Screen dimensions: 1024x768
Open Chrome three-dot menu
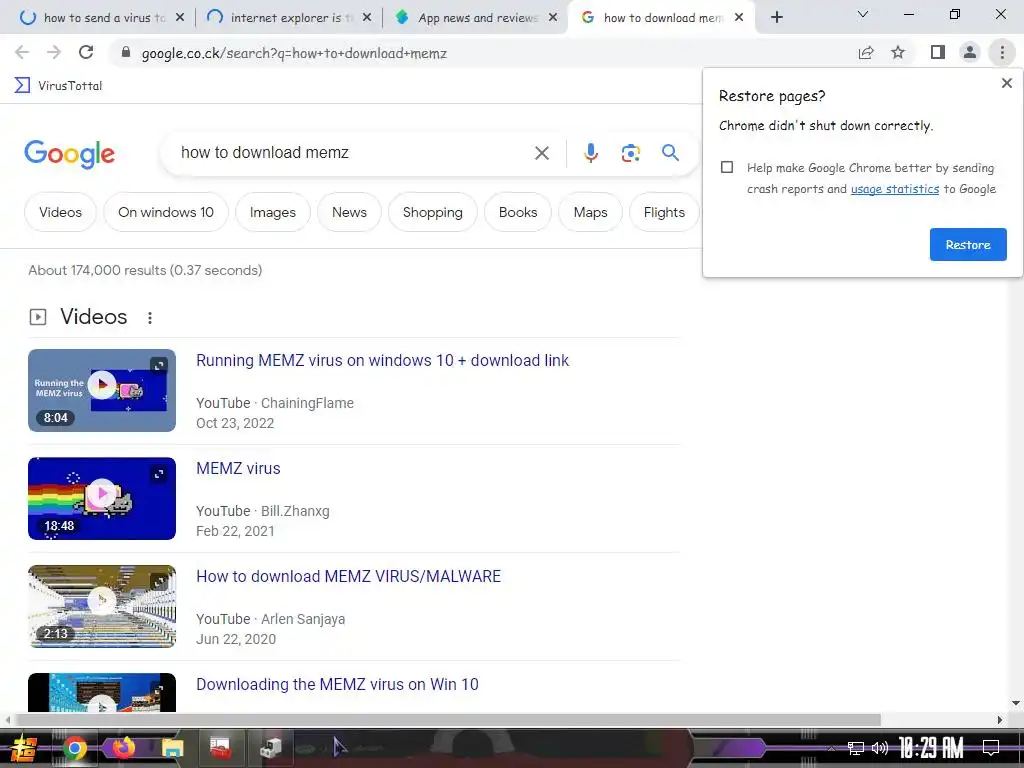pos(1002,52)
